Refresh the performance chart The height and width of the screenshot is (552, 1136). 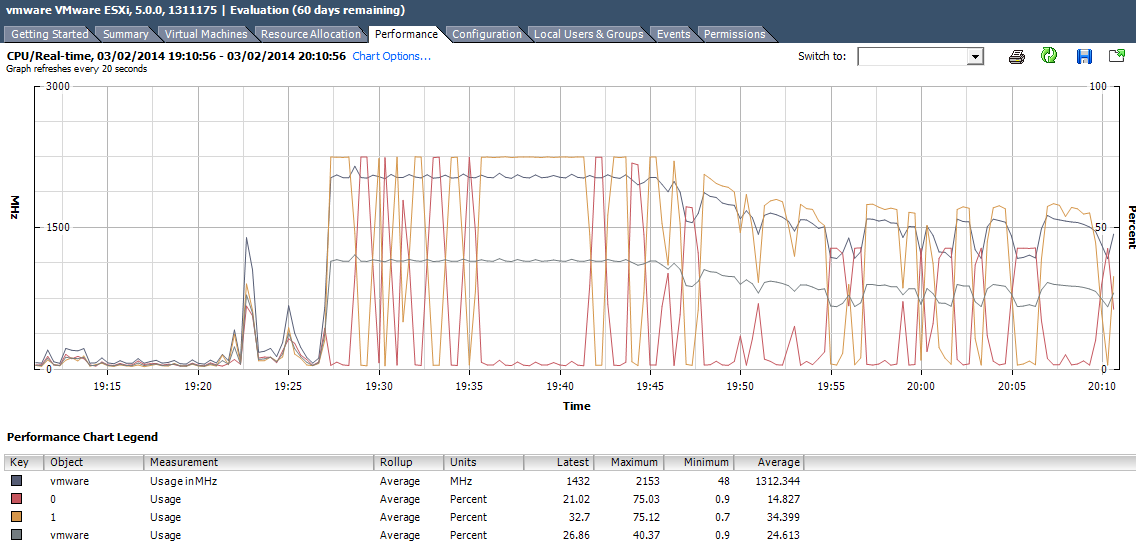pos(1049,56)
